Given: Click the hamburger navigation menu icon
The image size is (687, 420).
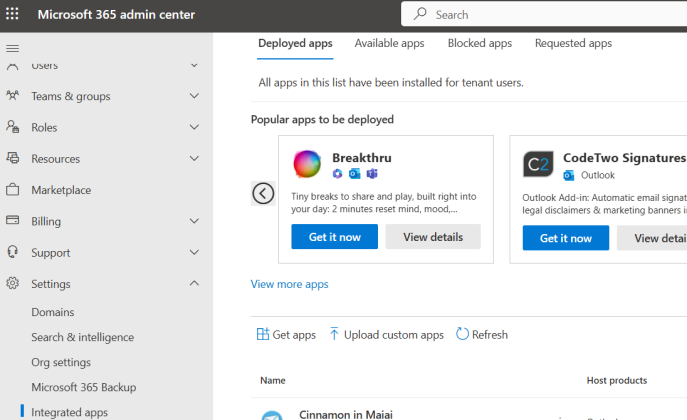Looking at the screenshot, I should tap(13, 48).
